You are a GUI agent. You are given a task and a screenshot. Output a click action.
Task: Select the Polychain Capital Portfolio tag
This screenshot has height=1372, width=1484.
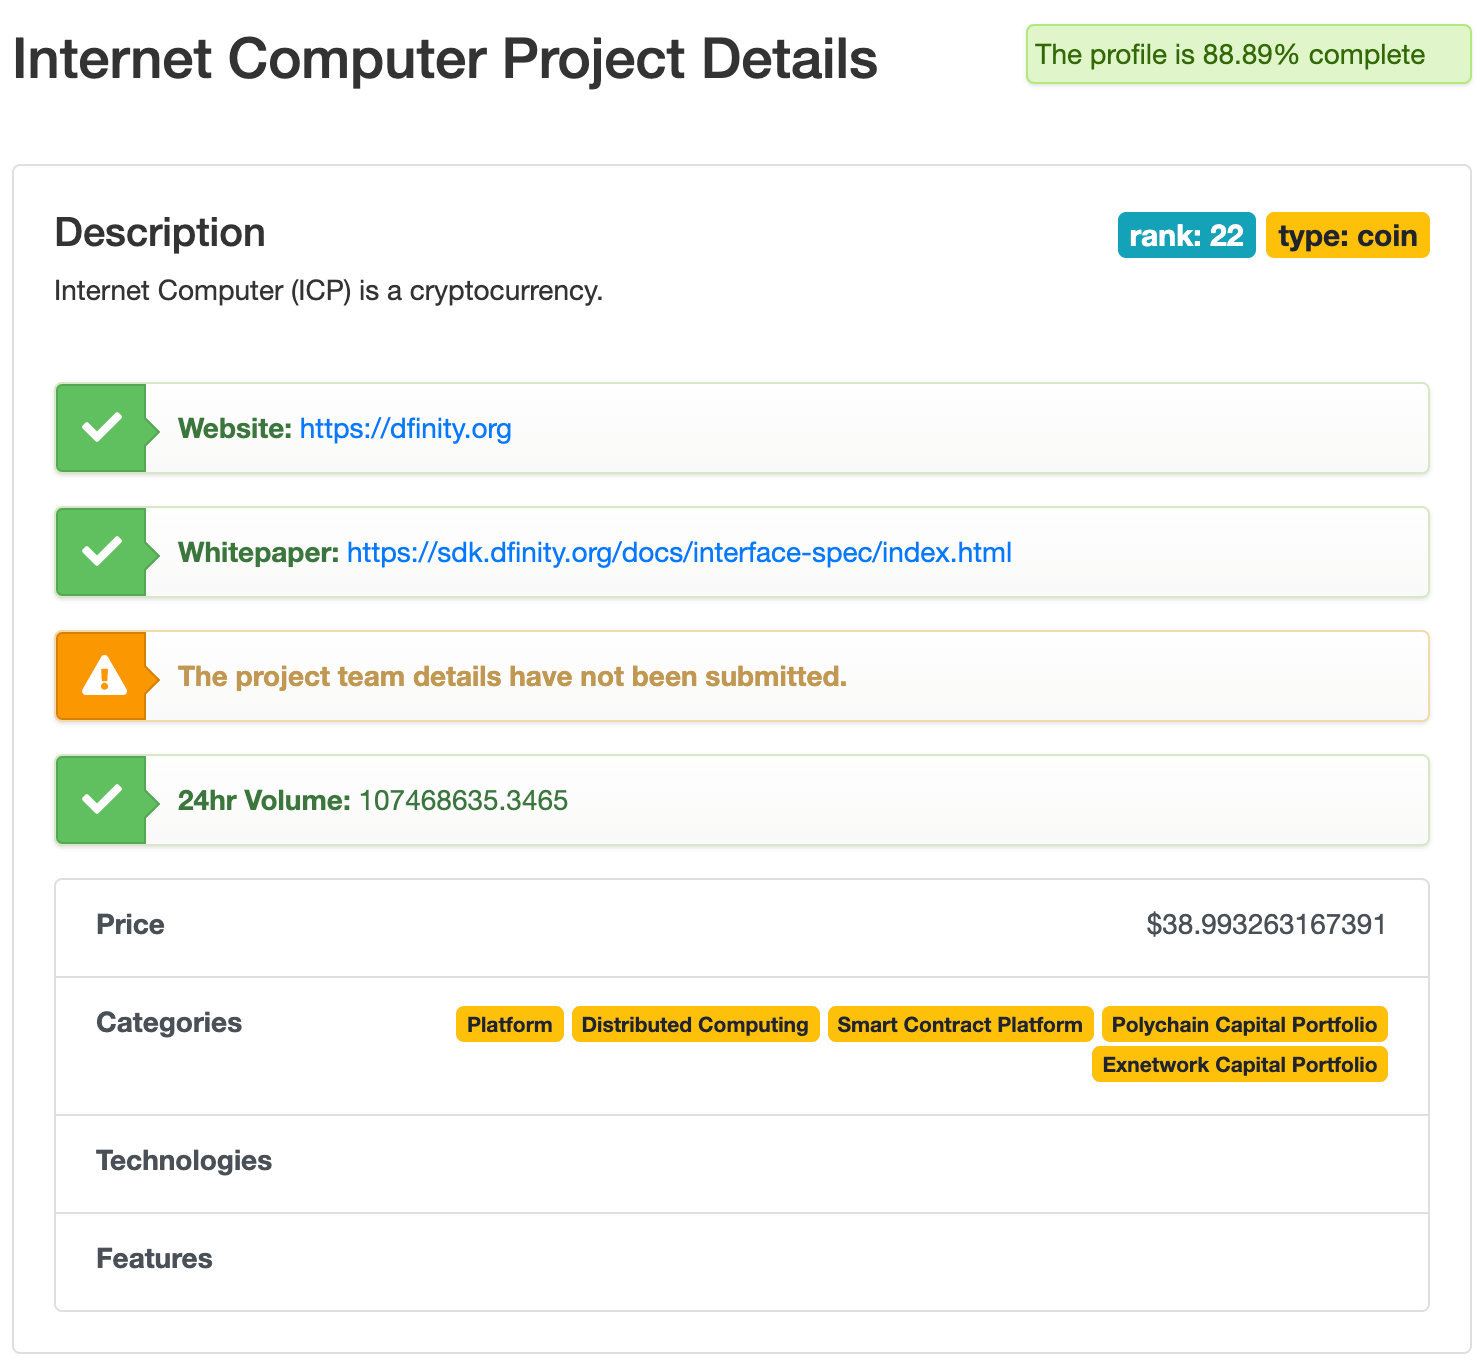pos(1244,1024)
